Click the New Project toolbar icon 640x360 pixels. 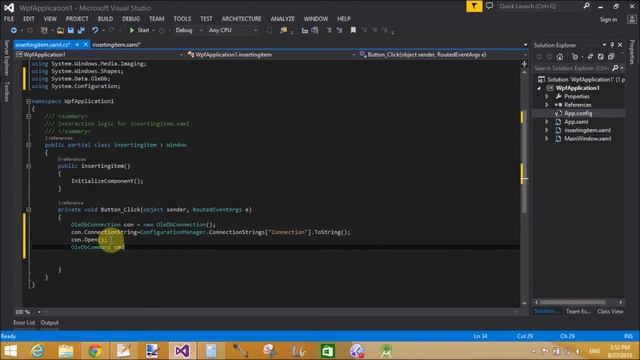pos(44,30)
